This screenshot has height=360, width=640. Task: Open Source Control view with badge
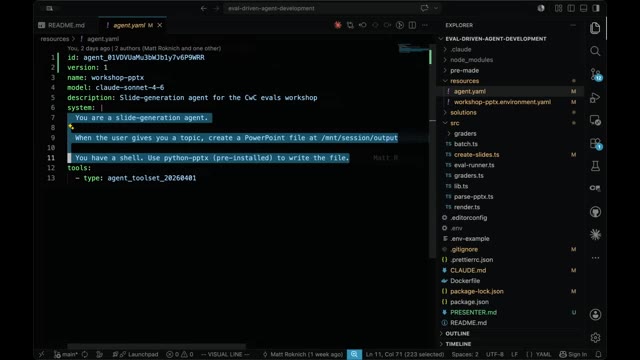coord(596,74)
